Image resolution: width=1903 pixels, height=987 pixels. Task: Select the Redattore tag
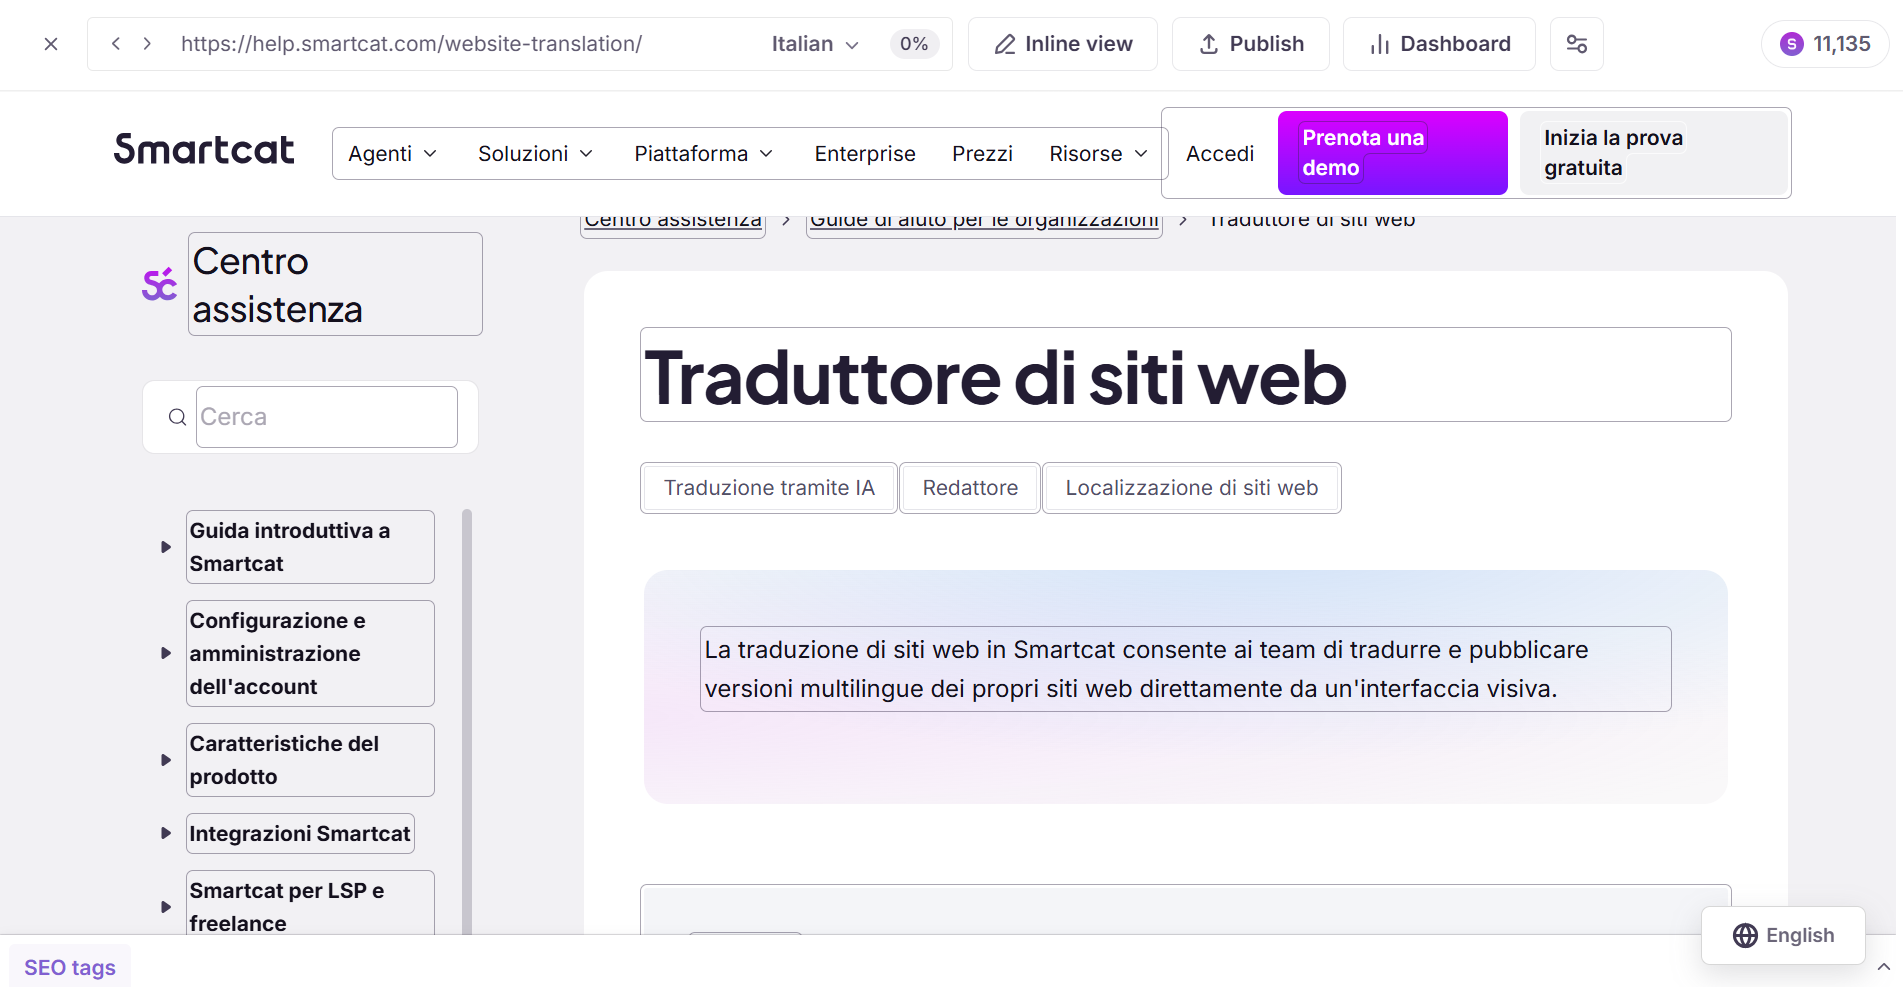click(970, 488)
